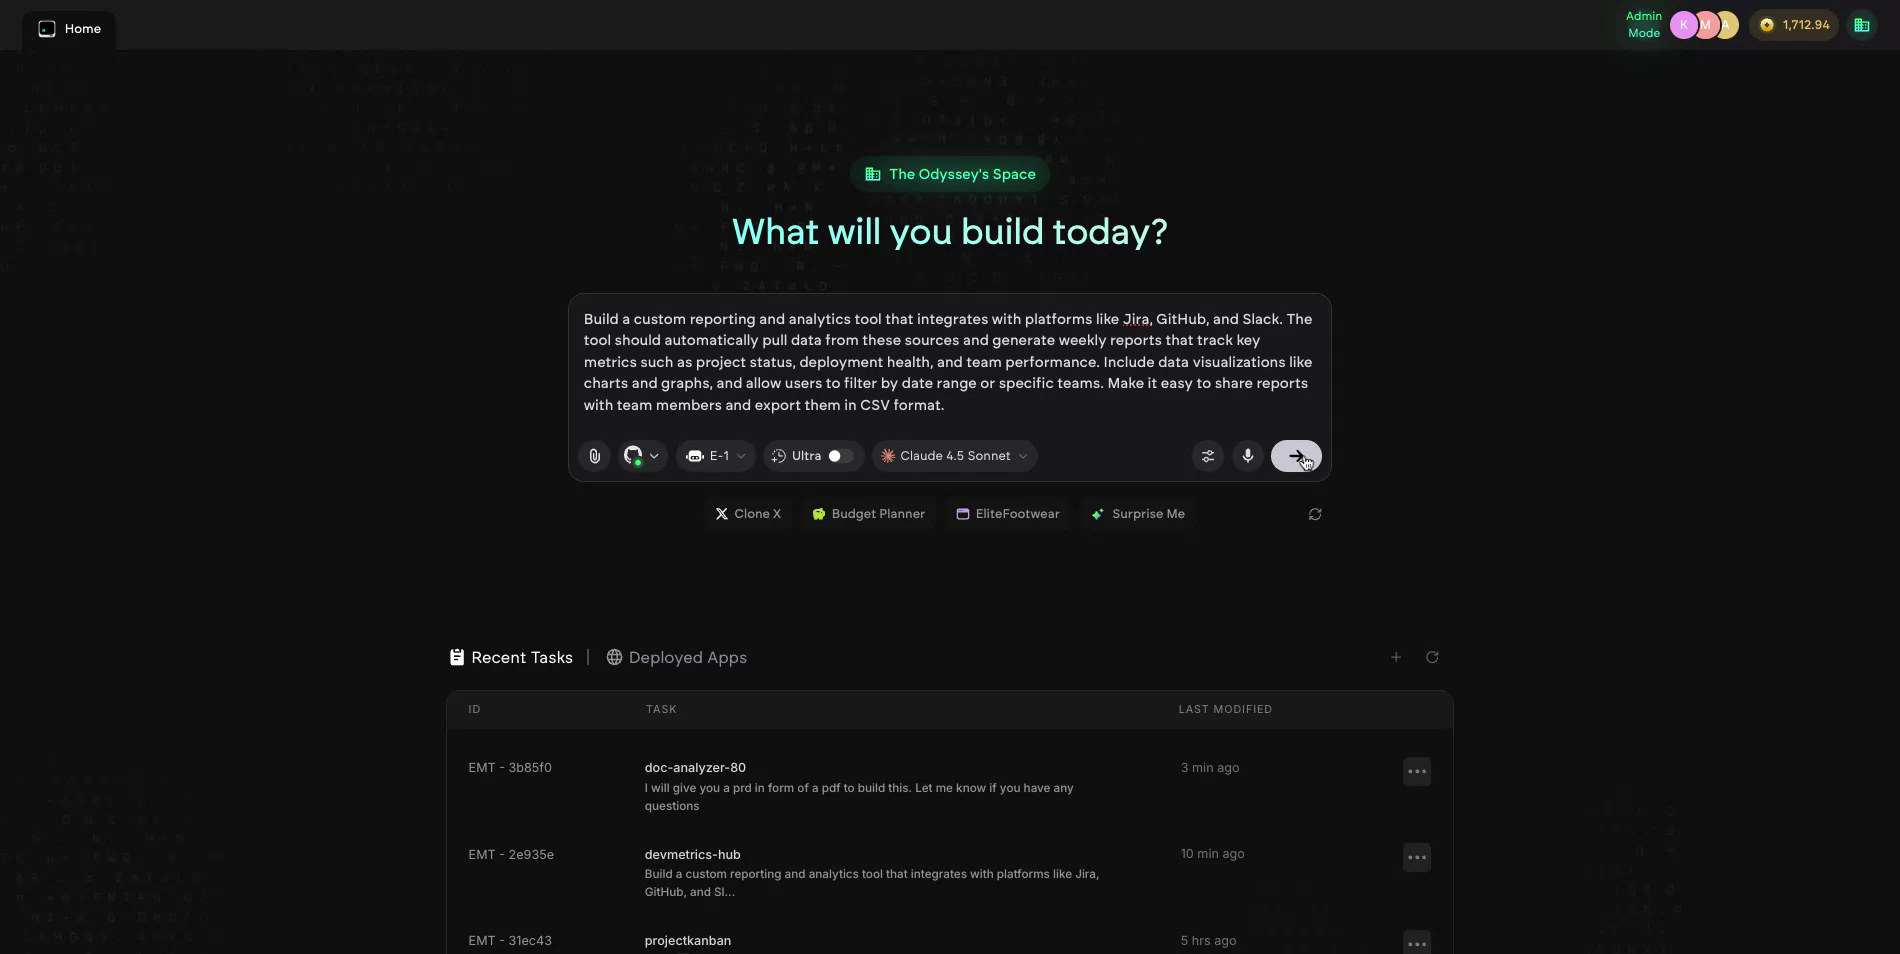Click the Recent Tasks clipboard icon
This screenshot has width=1900, height=954.
(457, 657)
